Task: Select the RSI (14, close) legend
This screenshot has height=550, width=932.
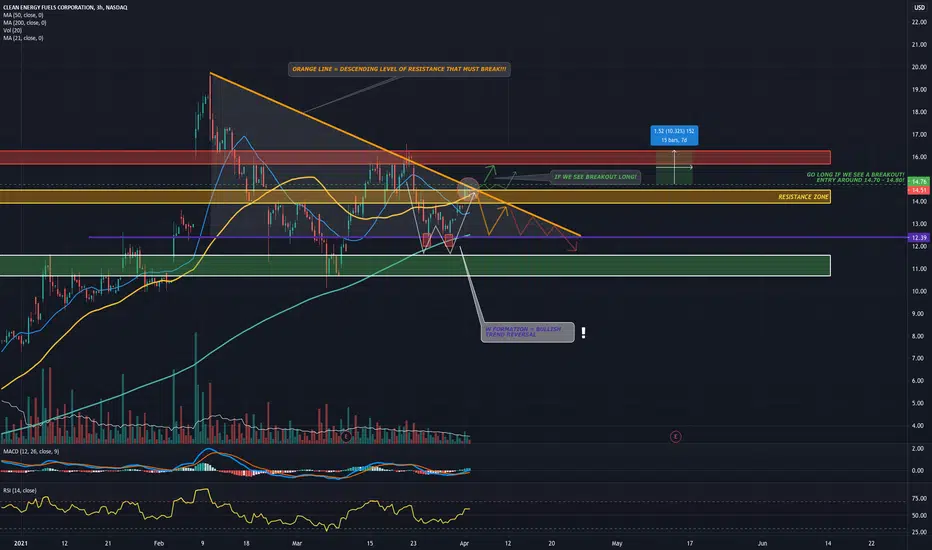Action: click(20, 491)
